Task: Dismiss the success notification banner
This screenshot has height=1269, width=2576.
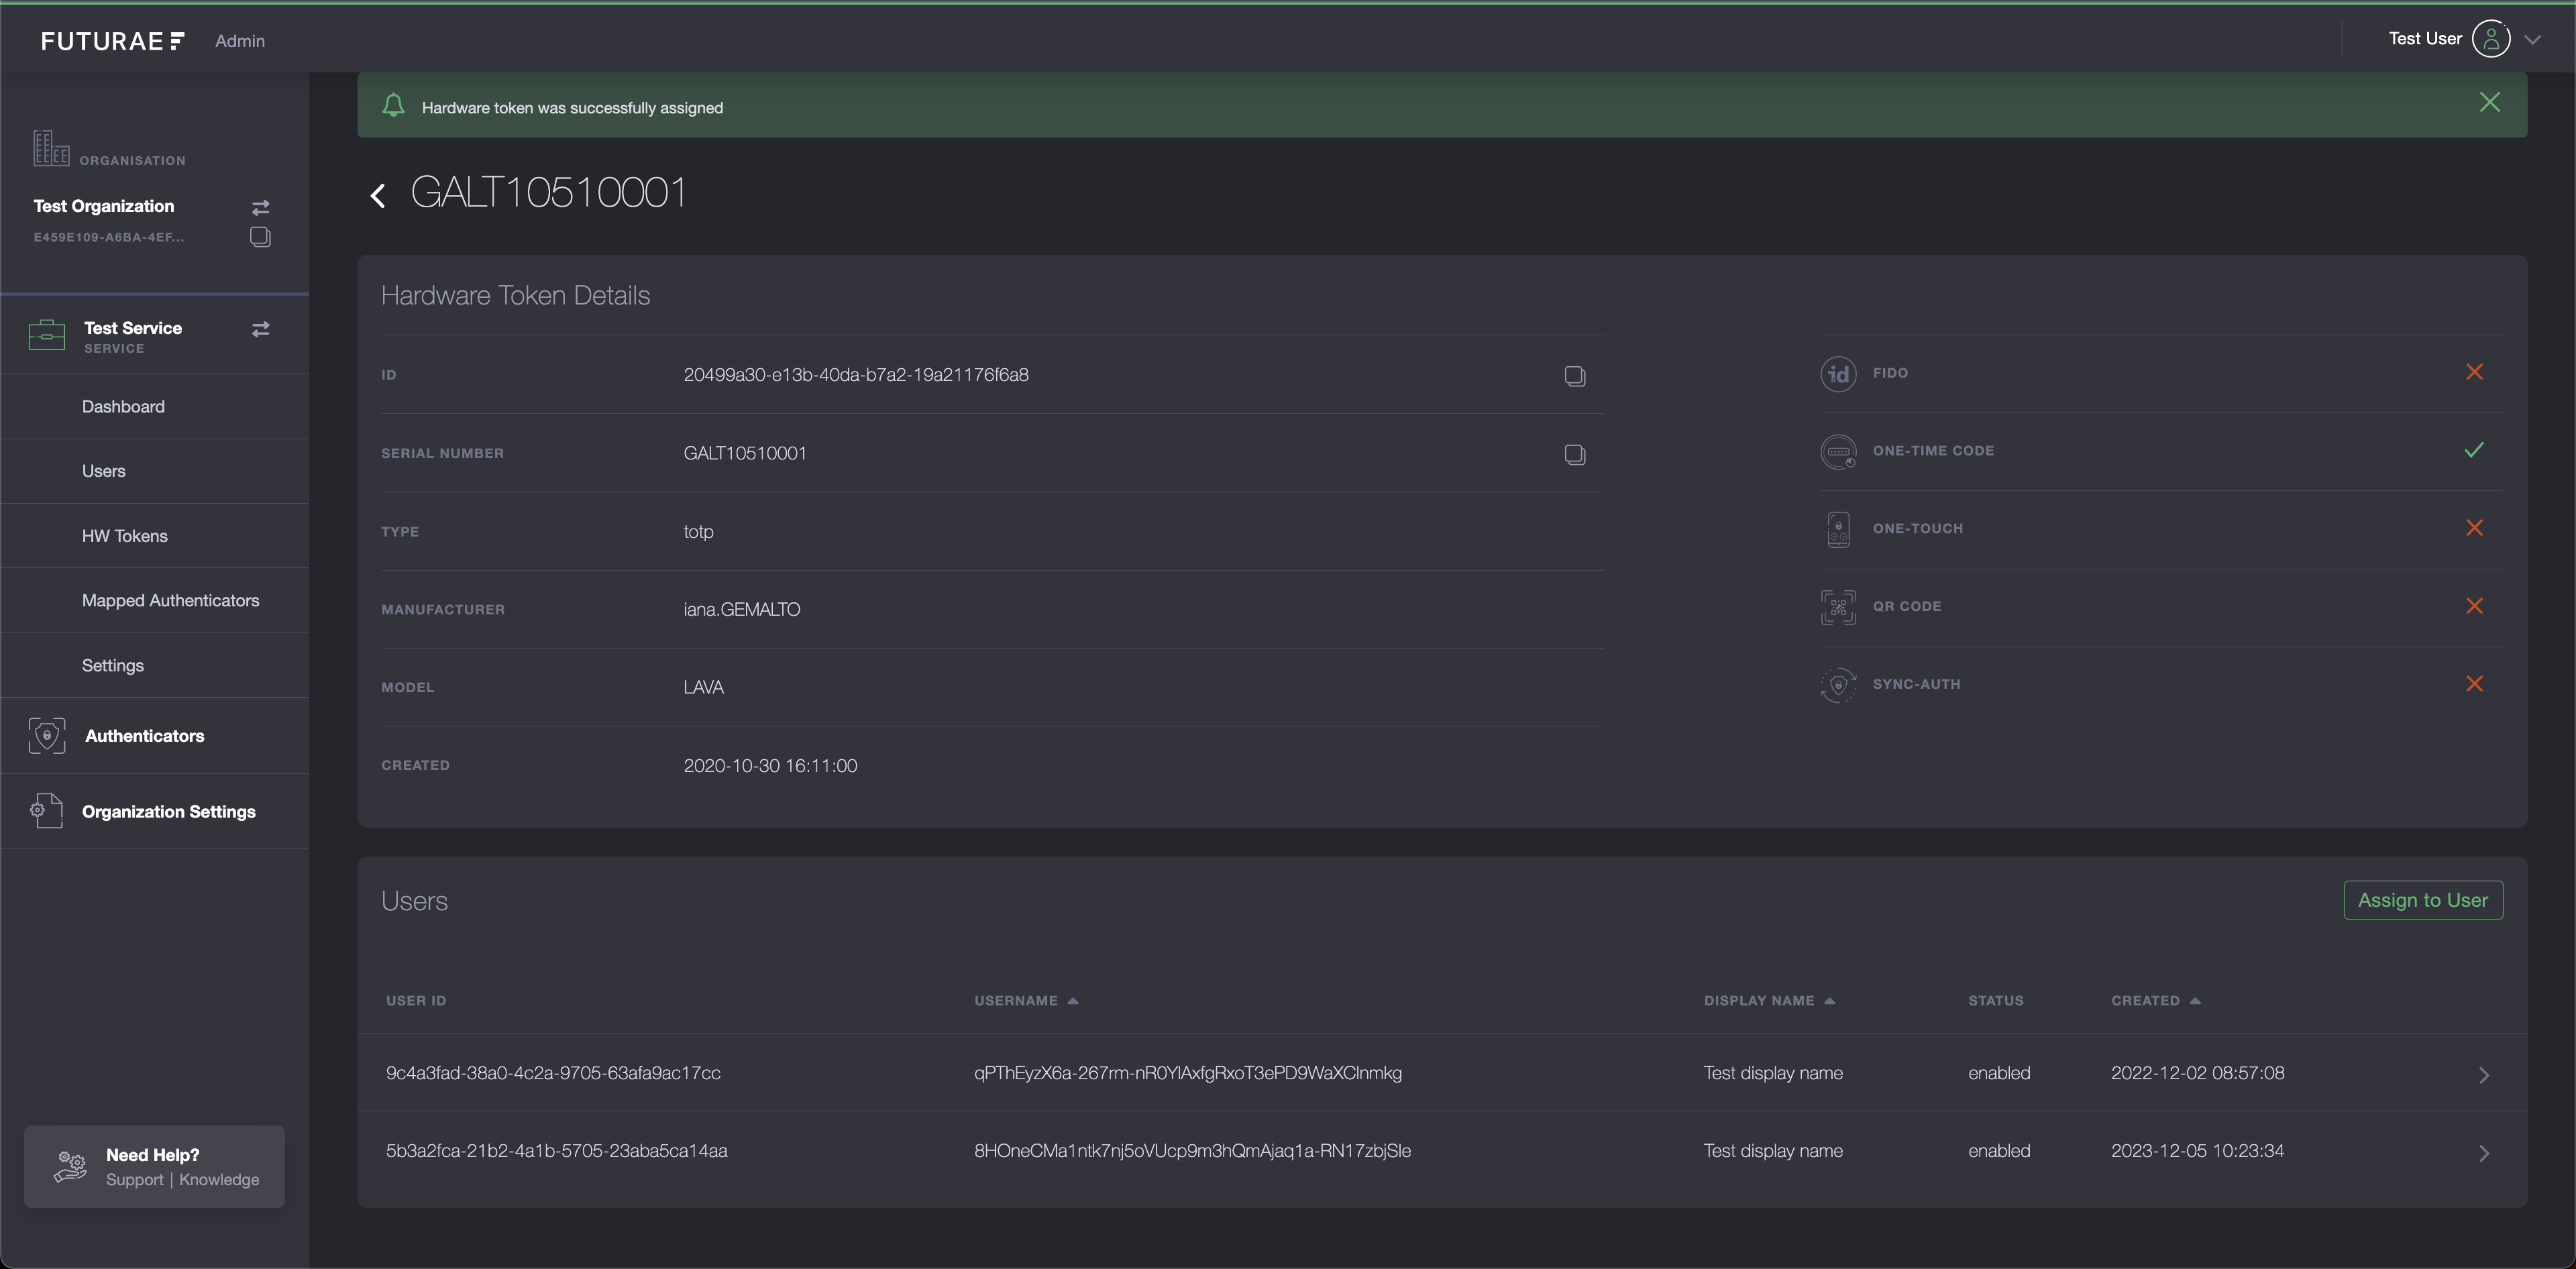Action: [2490, 102]
